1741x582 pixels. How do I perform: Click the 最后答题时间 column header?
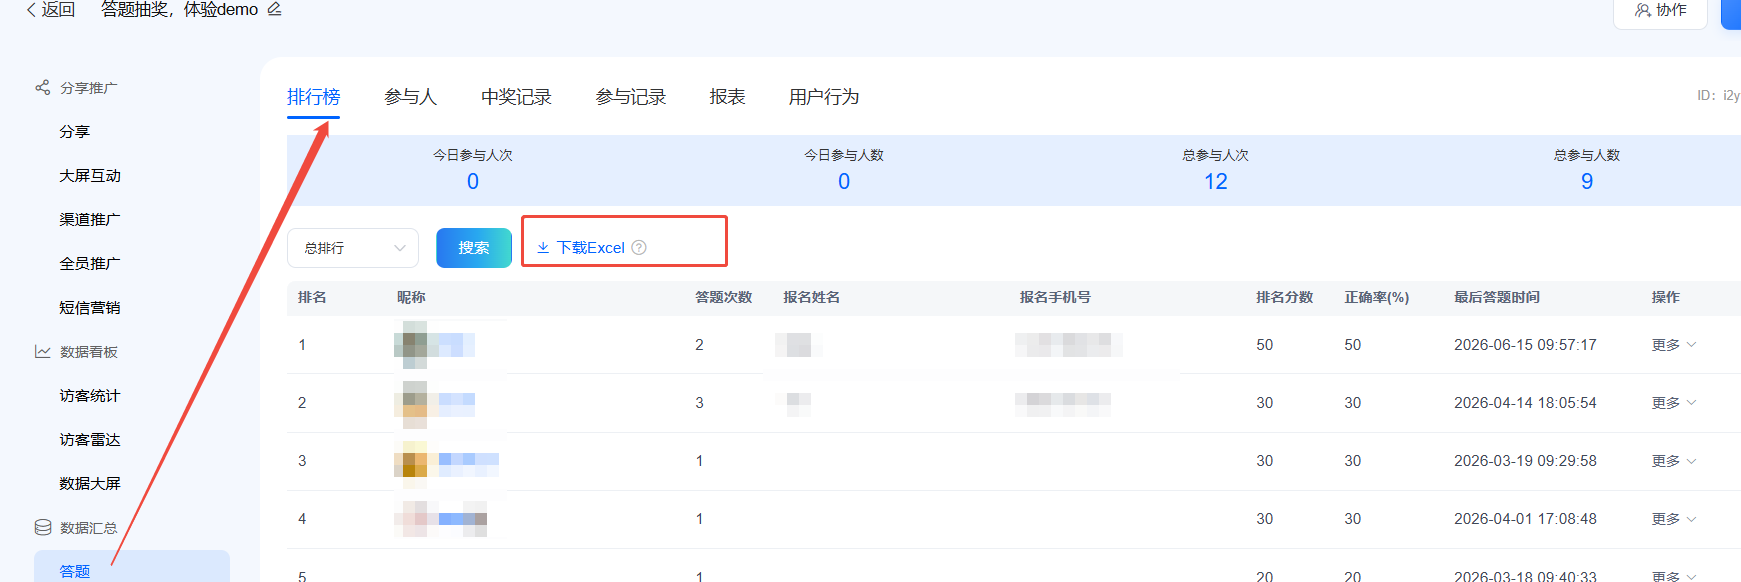[x=1497, y=298]
